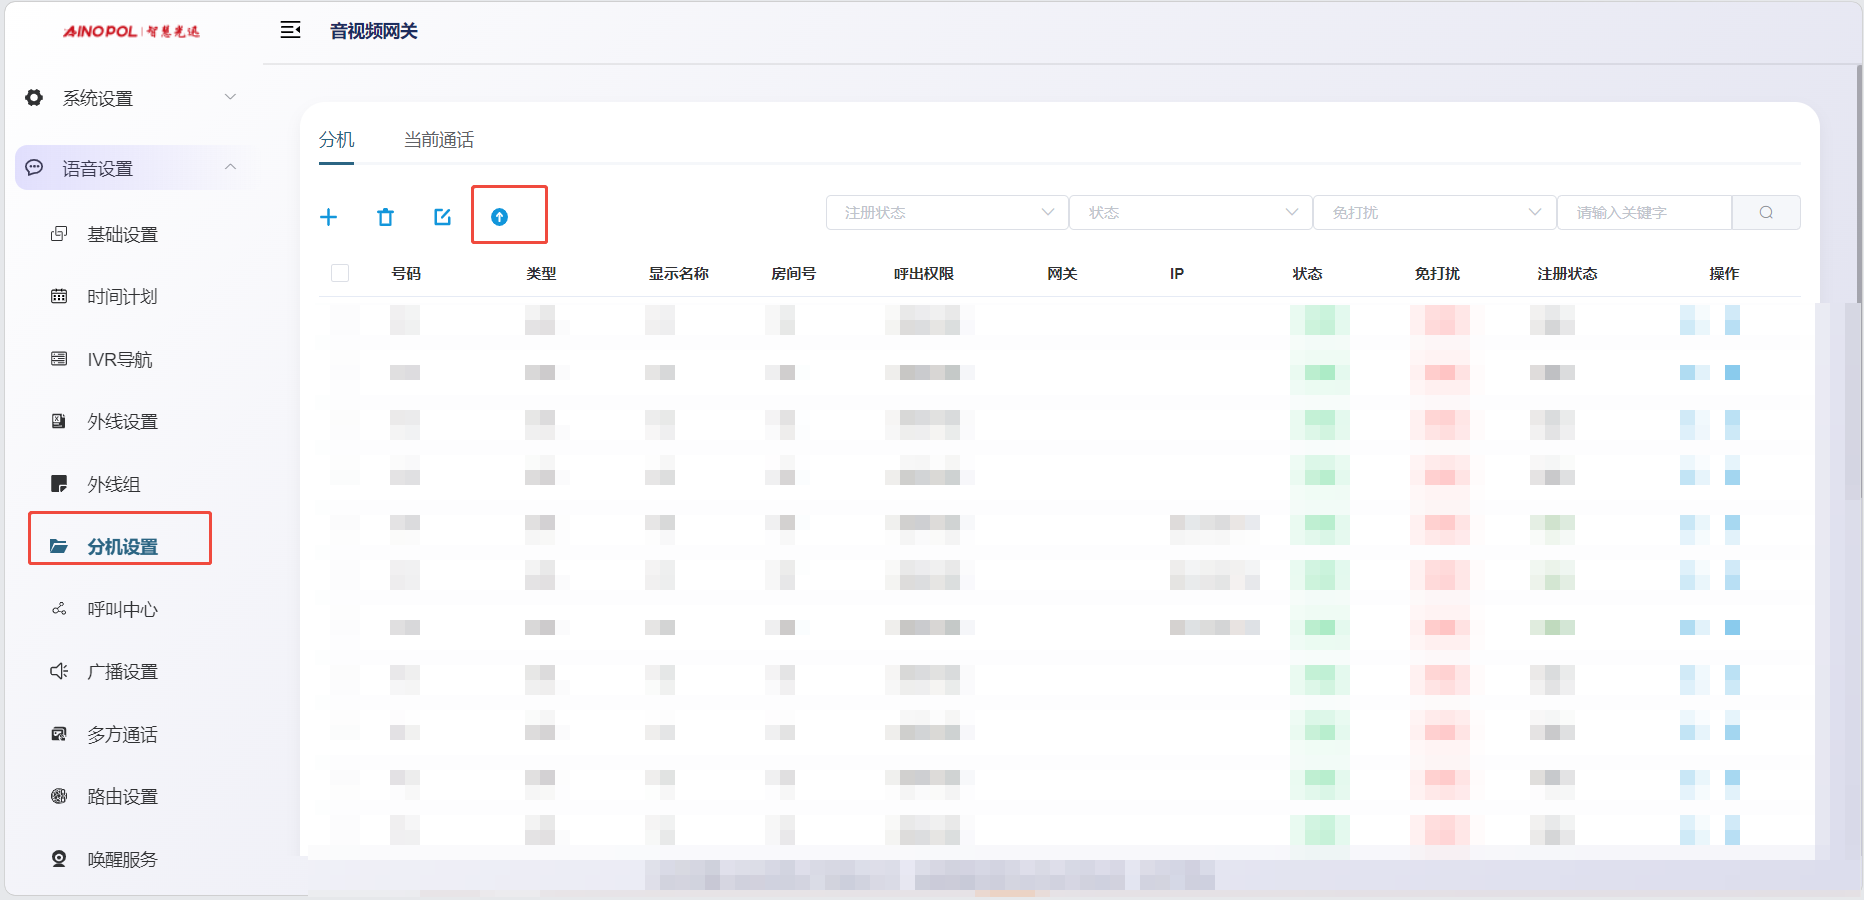Toggle the sidebar collapse hamburger icon
The height and width of the screenshot is (900, 1864).
pyautogui.click(x=290, y=30)
